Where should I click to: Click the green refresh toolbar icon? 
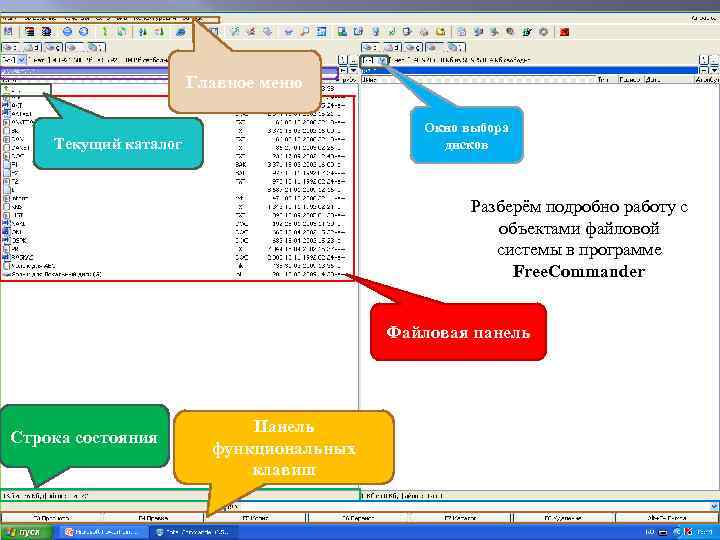(122, 32)
